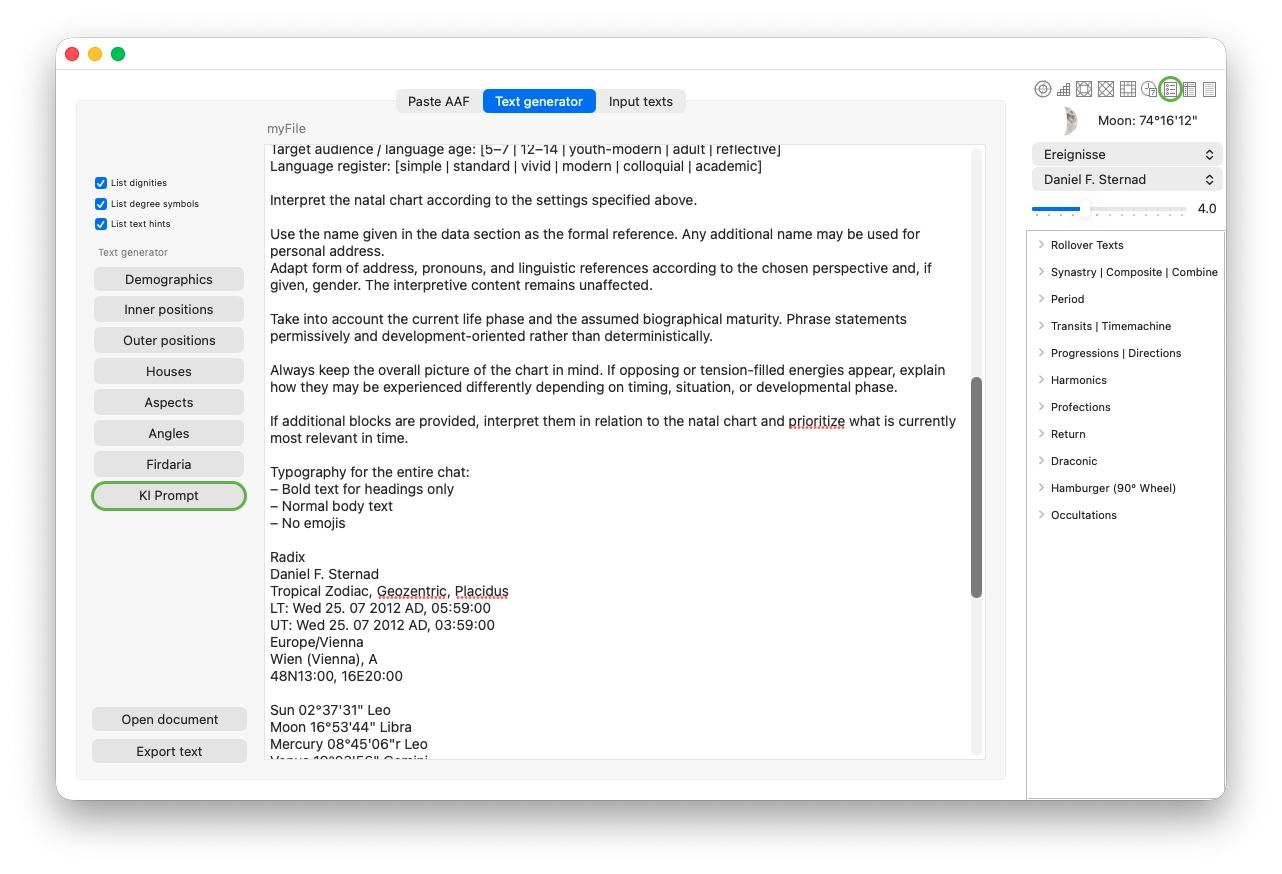Viewport: 1282px width, 874px height.
Task: Open the Ereignisse dropdown
Action: (x=1127, y=154)
